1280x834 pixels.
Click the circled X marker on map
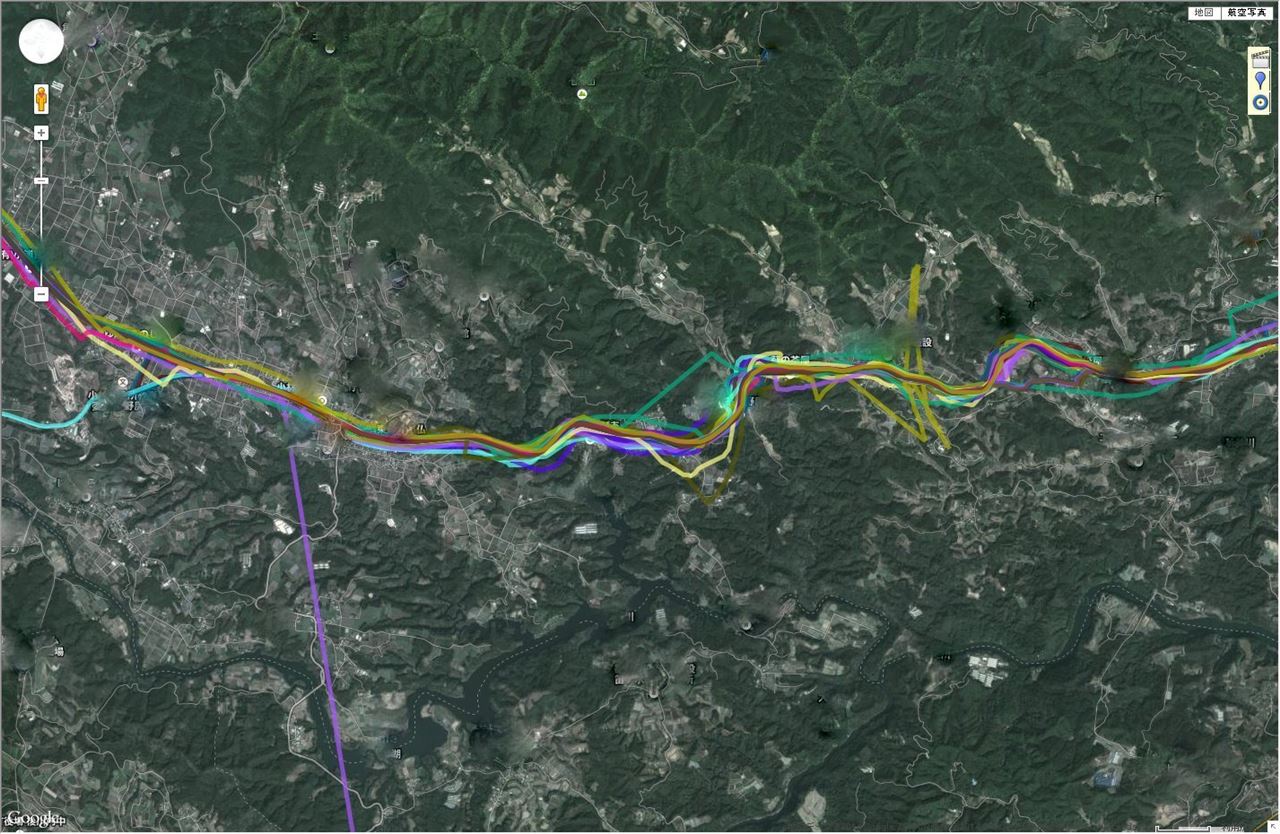point(123,381)
